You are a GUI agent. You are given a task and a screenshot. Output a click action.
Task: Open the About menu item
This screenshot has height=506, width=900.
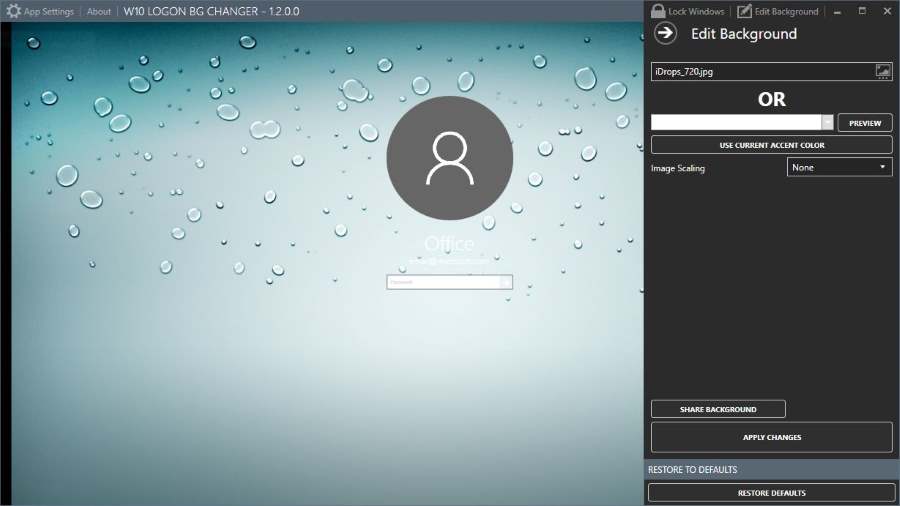[x=99, y=12]
